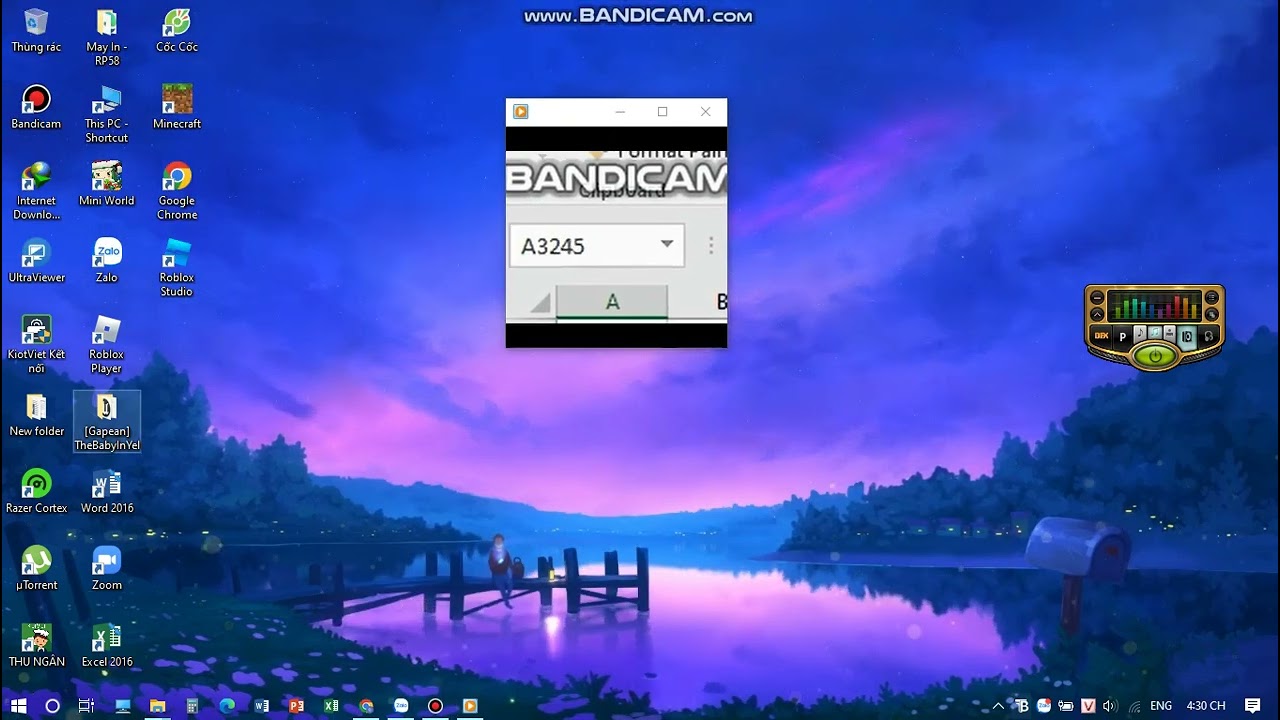
Task: Show hidden system tray icons
Action: click(998, 706)
